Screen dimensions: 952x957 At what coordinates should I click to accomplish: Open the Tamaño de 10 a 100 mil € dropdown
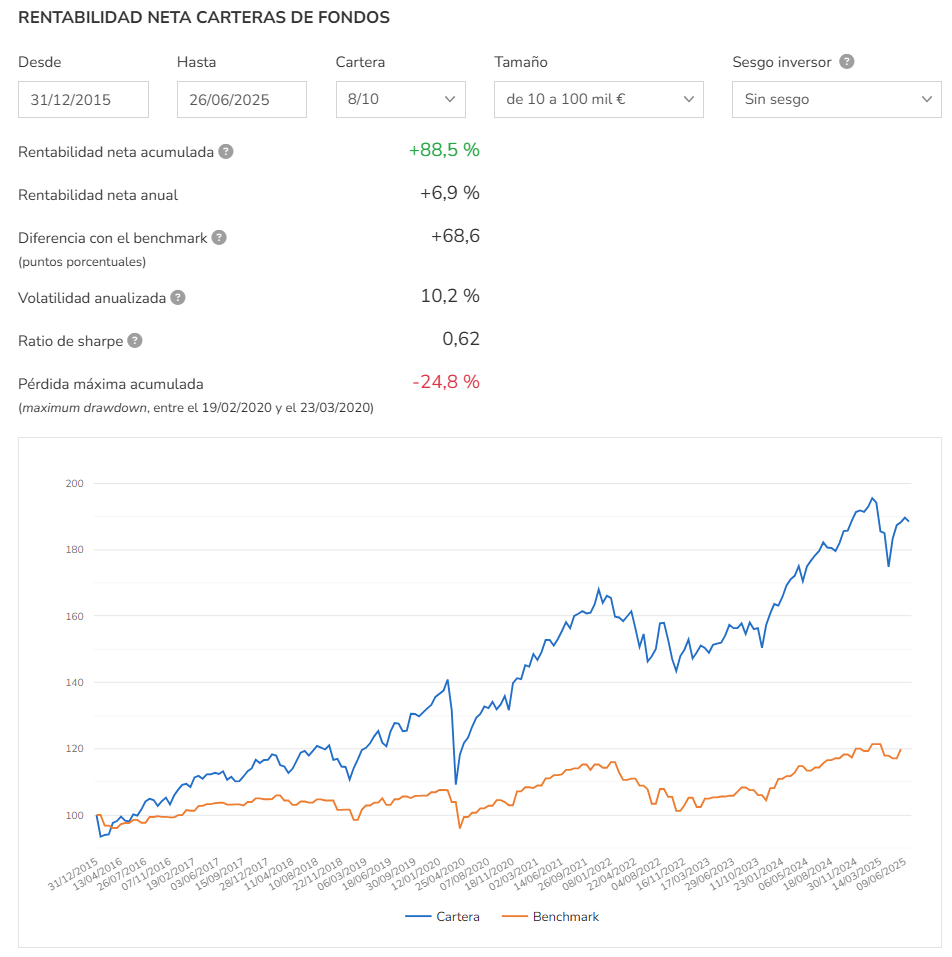click(599, 99)
